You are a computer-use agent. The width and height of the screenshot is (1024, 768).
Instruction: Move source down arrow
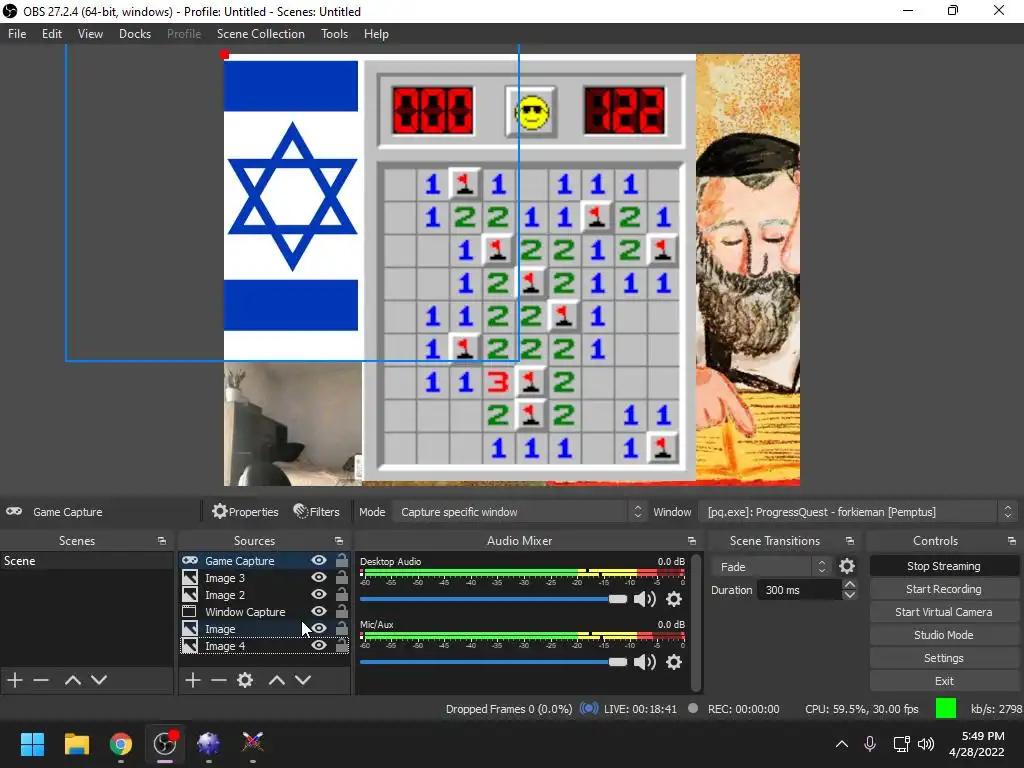(303, 680)
